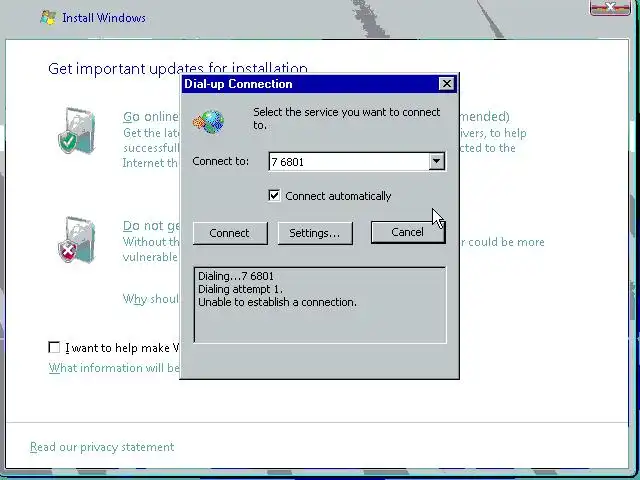Click the Windows flag icon in title bar
This screenshot has width=640, height=480.
click(48, 18)
